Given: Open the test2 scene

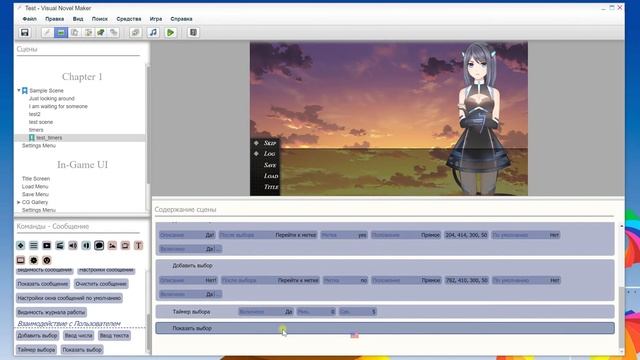Looking at the screenshot, I should 34,114.
